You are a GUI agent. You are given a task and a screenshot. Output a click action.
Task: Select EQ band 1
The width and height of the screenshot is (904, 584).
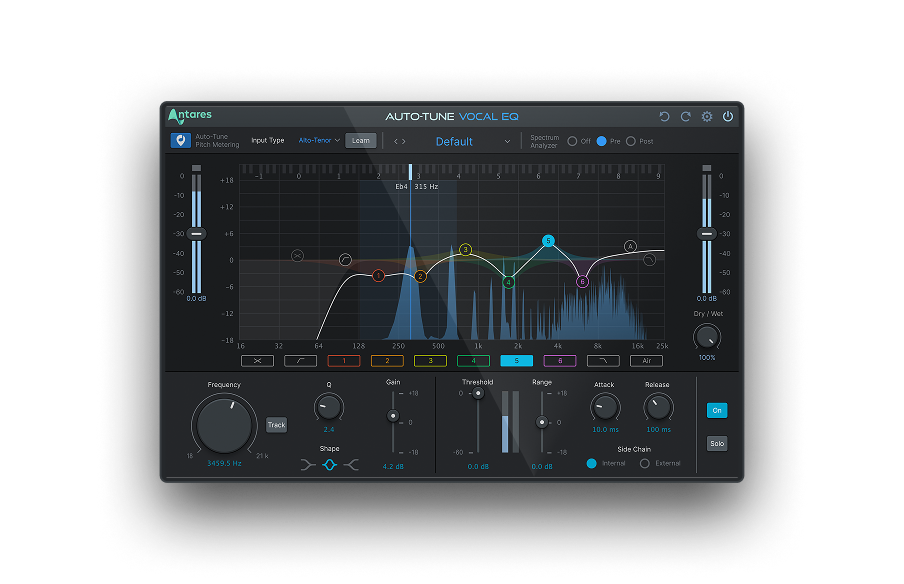(344, 361)
